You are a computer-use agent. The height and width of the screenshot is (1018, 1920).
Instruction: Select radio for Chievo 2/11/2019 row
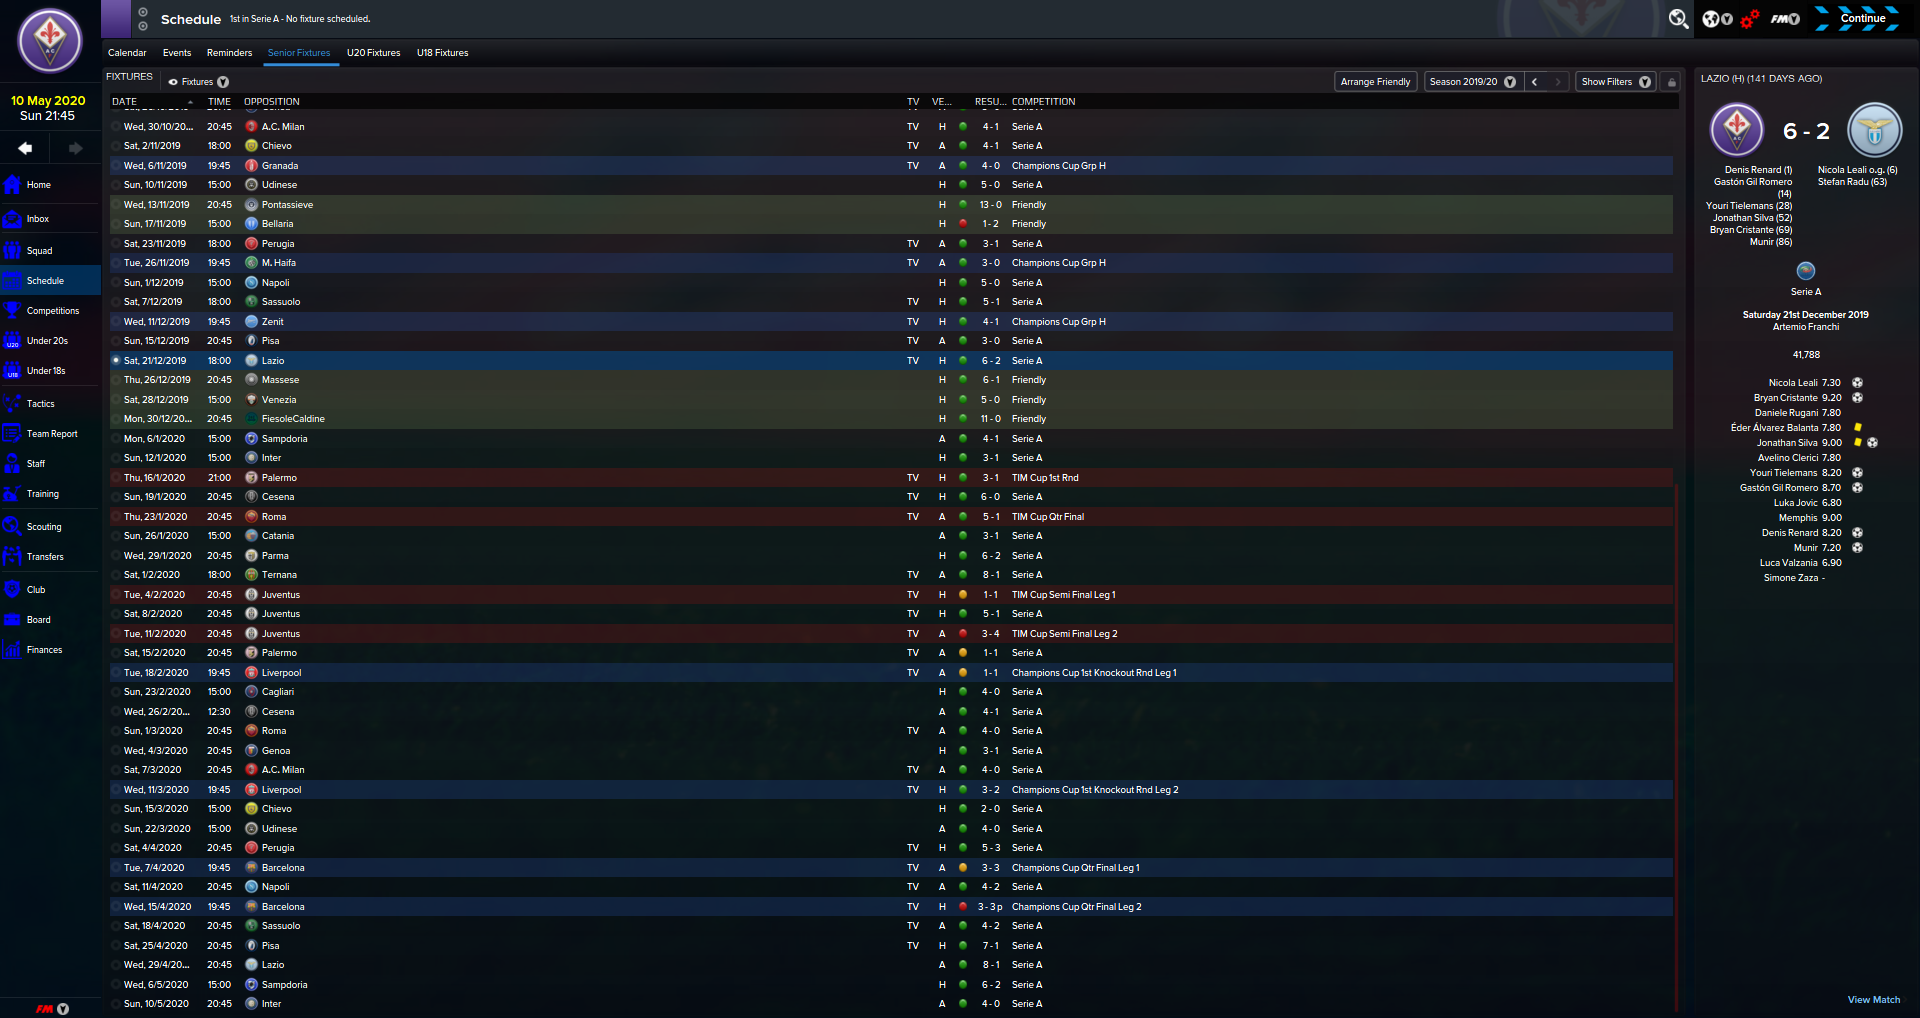click(x=116, y=146)
